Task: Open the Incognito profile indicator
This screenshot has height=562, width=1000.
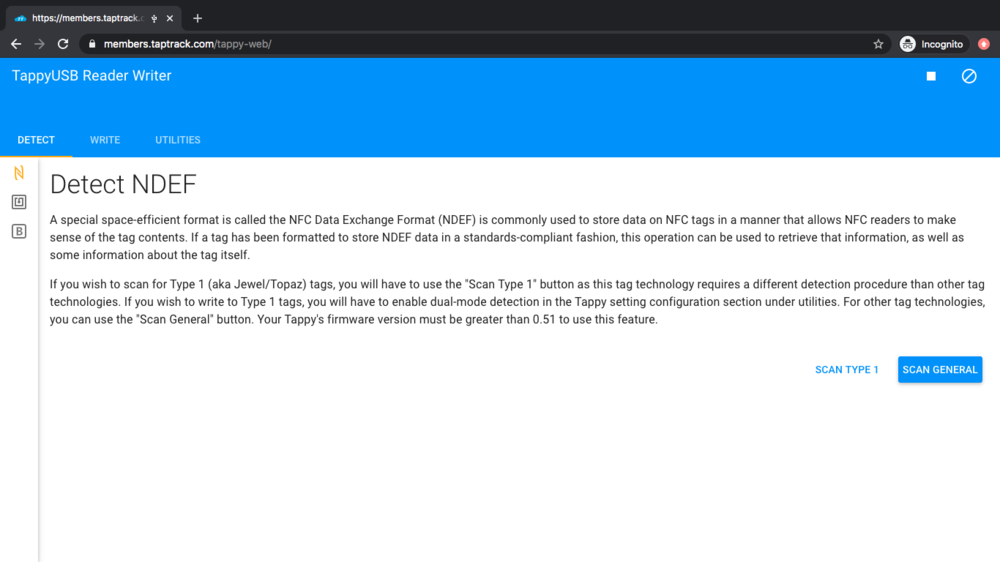Action: tap(931, 44)
